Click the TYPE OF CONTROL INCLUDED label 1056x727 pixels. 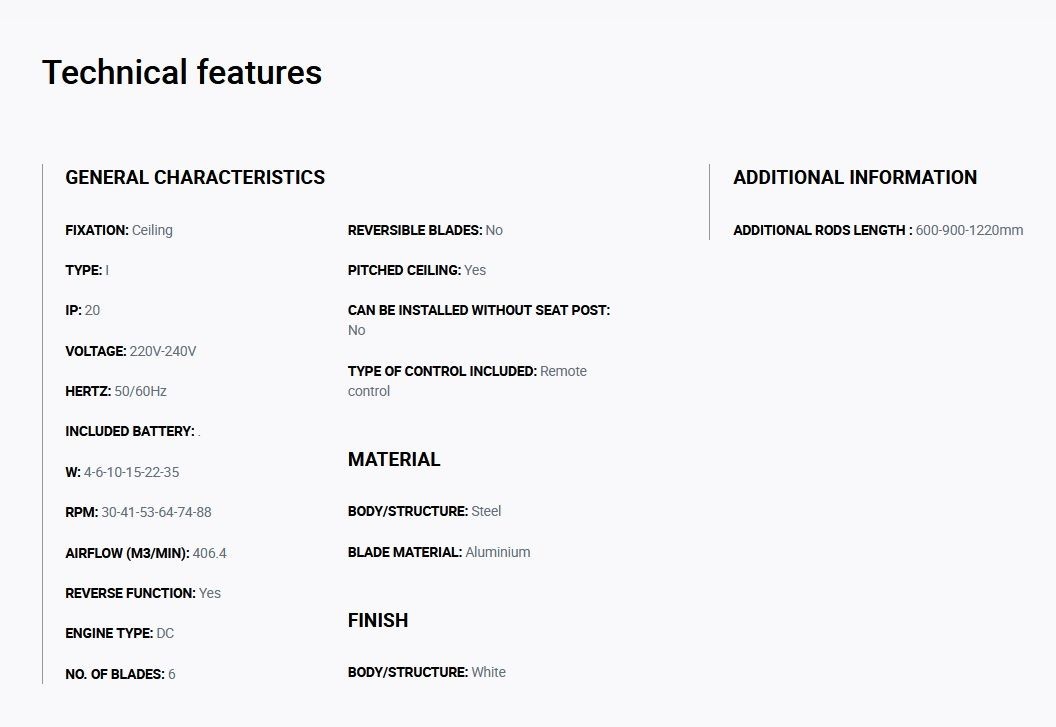pyautogui.click(x=442, y=371)
